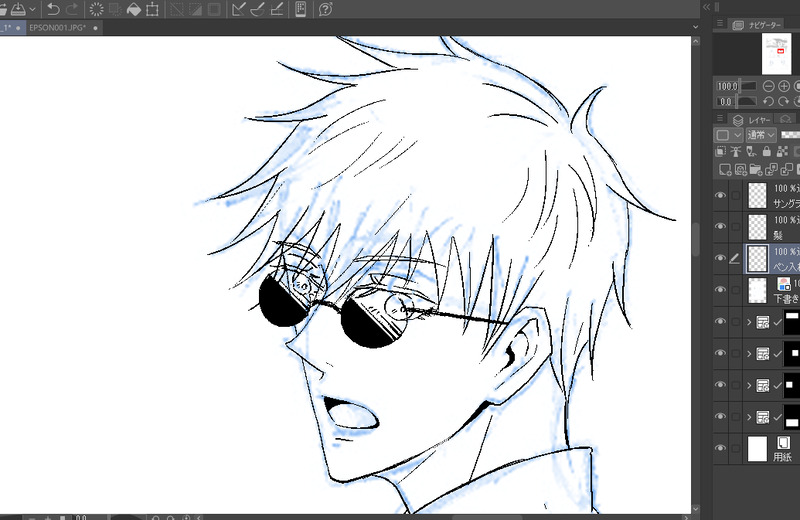Switch to EPSON001.JPG canvas tab
Image resolution: width=800 pixels, height=520 pixels.
(x=57, y=28)
